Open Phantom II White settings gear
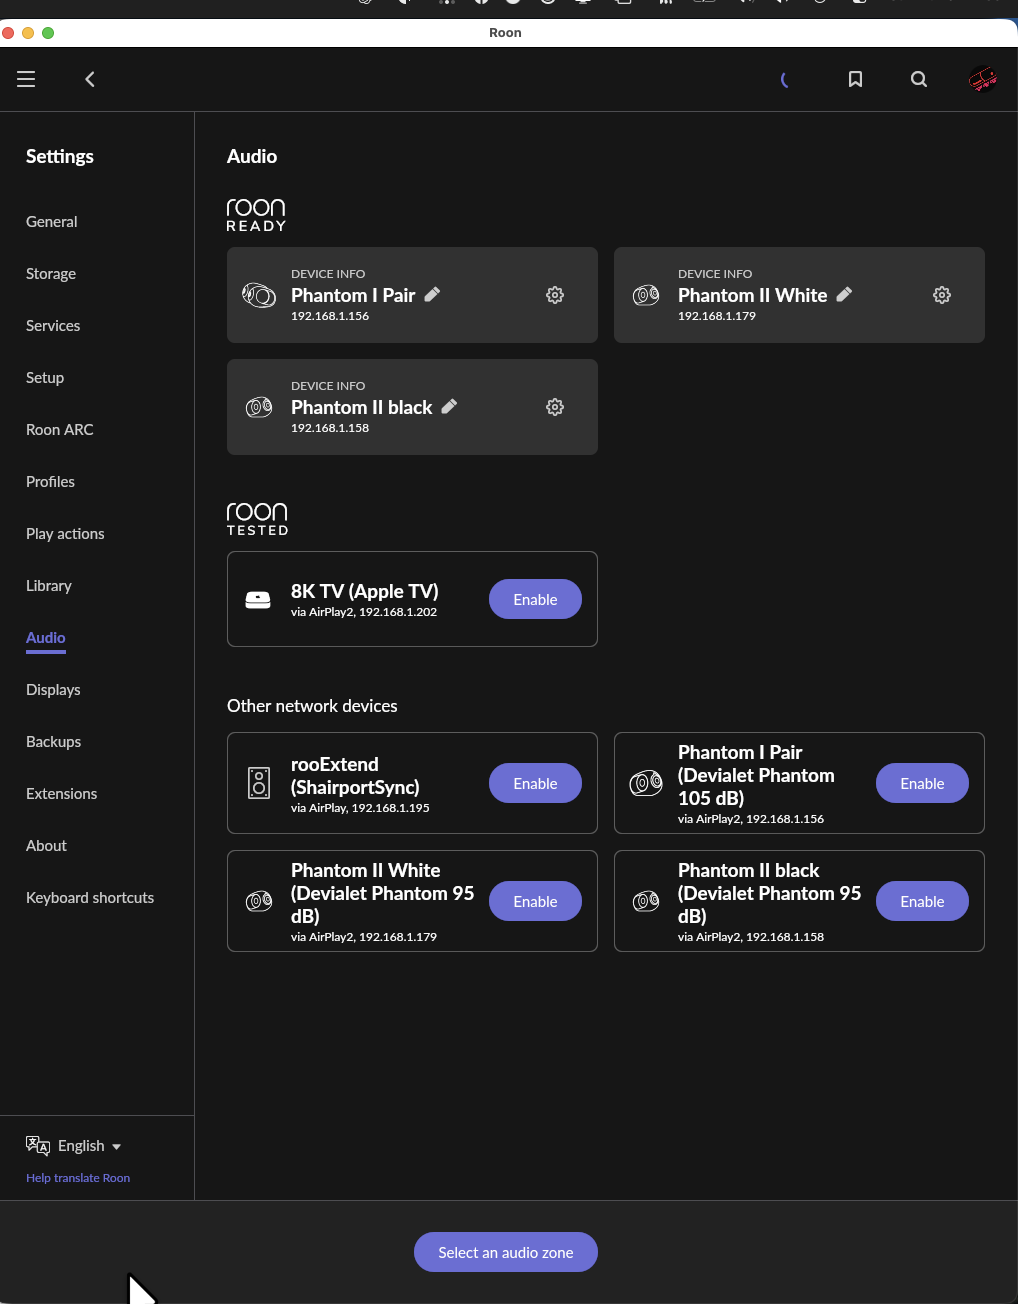 tap(942, 295)
